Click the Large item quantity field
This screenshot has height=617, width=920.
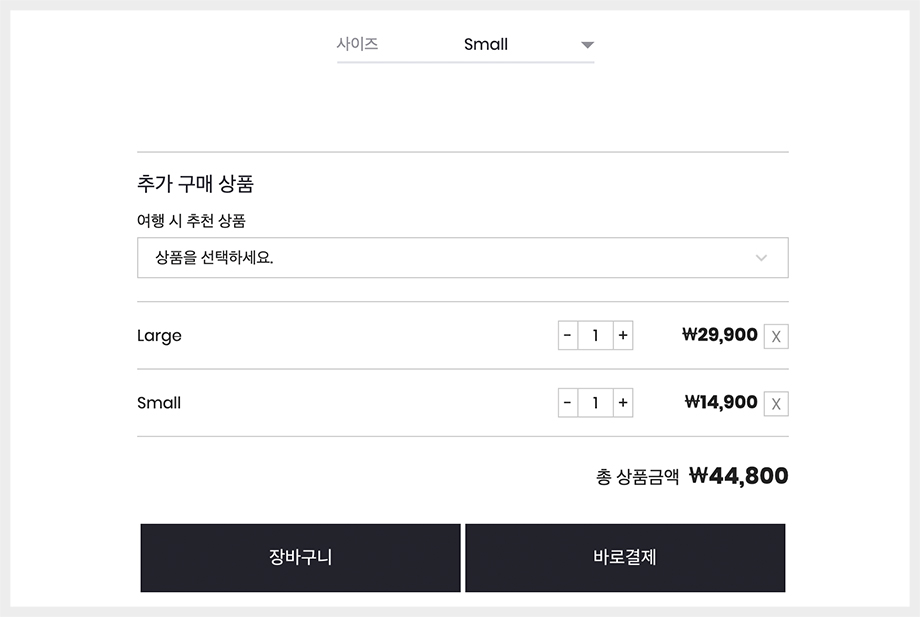tap(595, 336)
